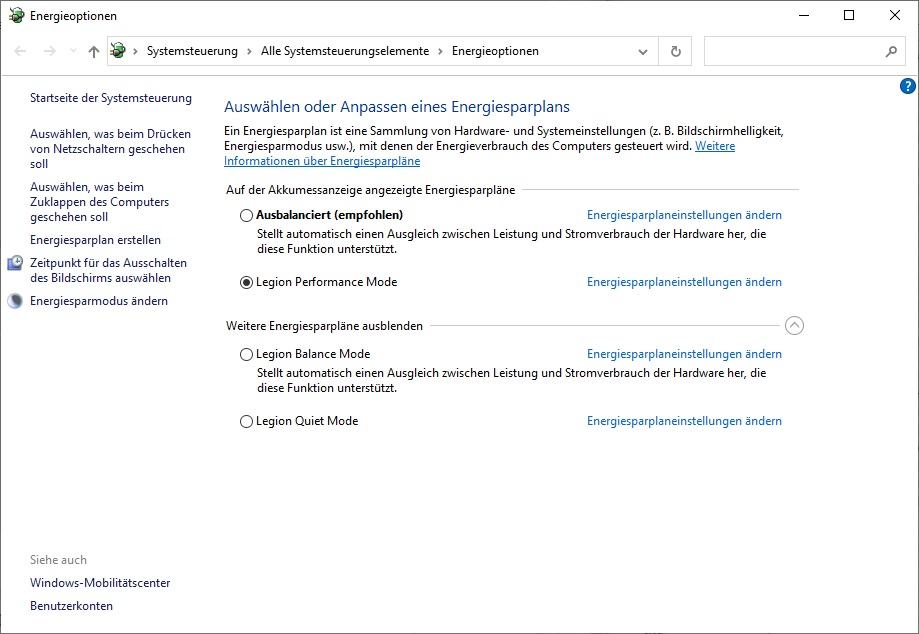Select Energieoptionen breadcrumb in address bar
The height and width of the screenshot is (634, 919).
pos(495,51)
